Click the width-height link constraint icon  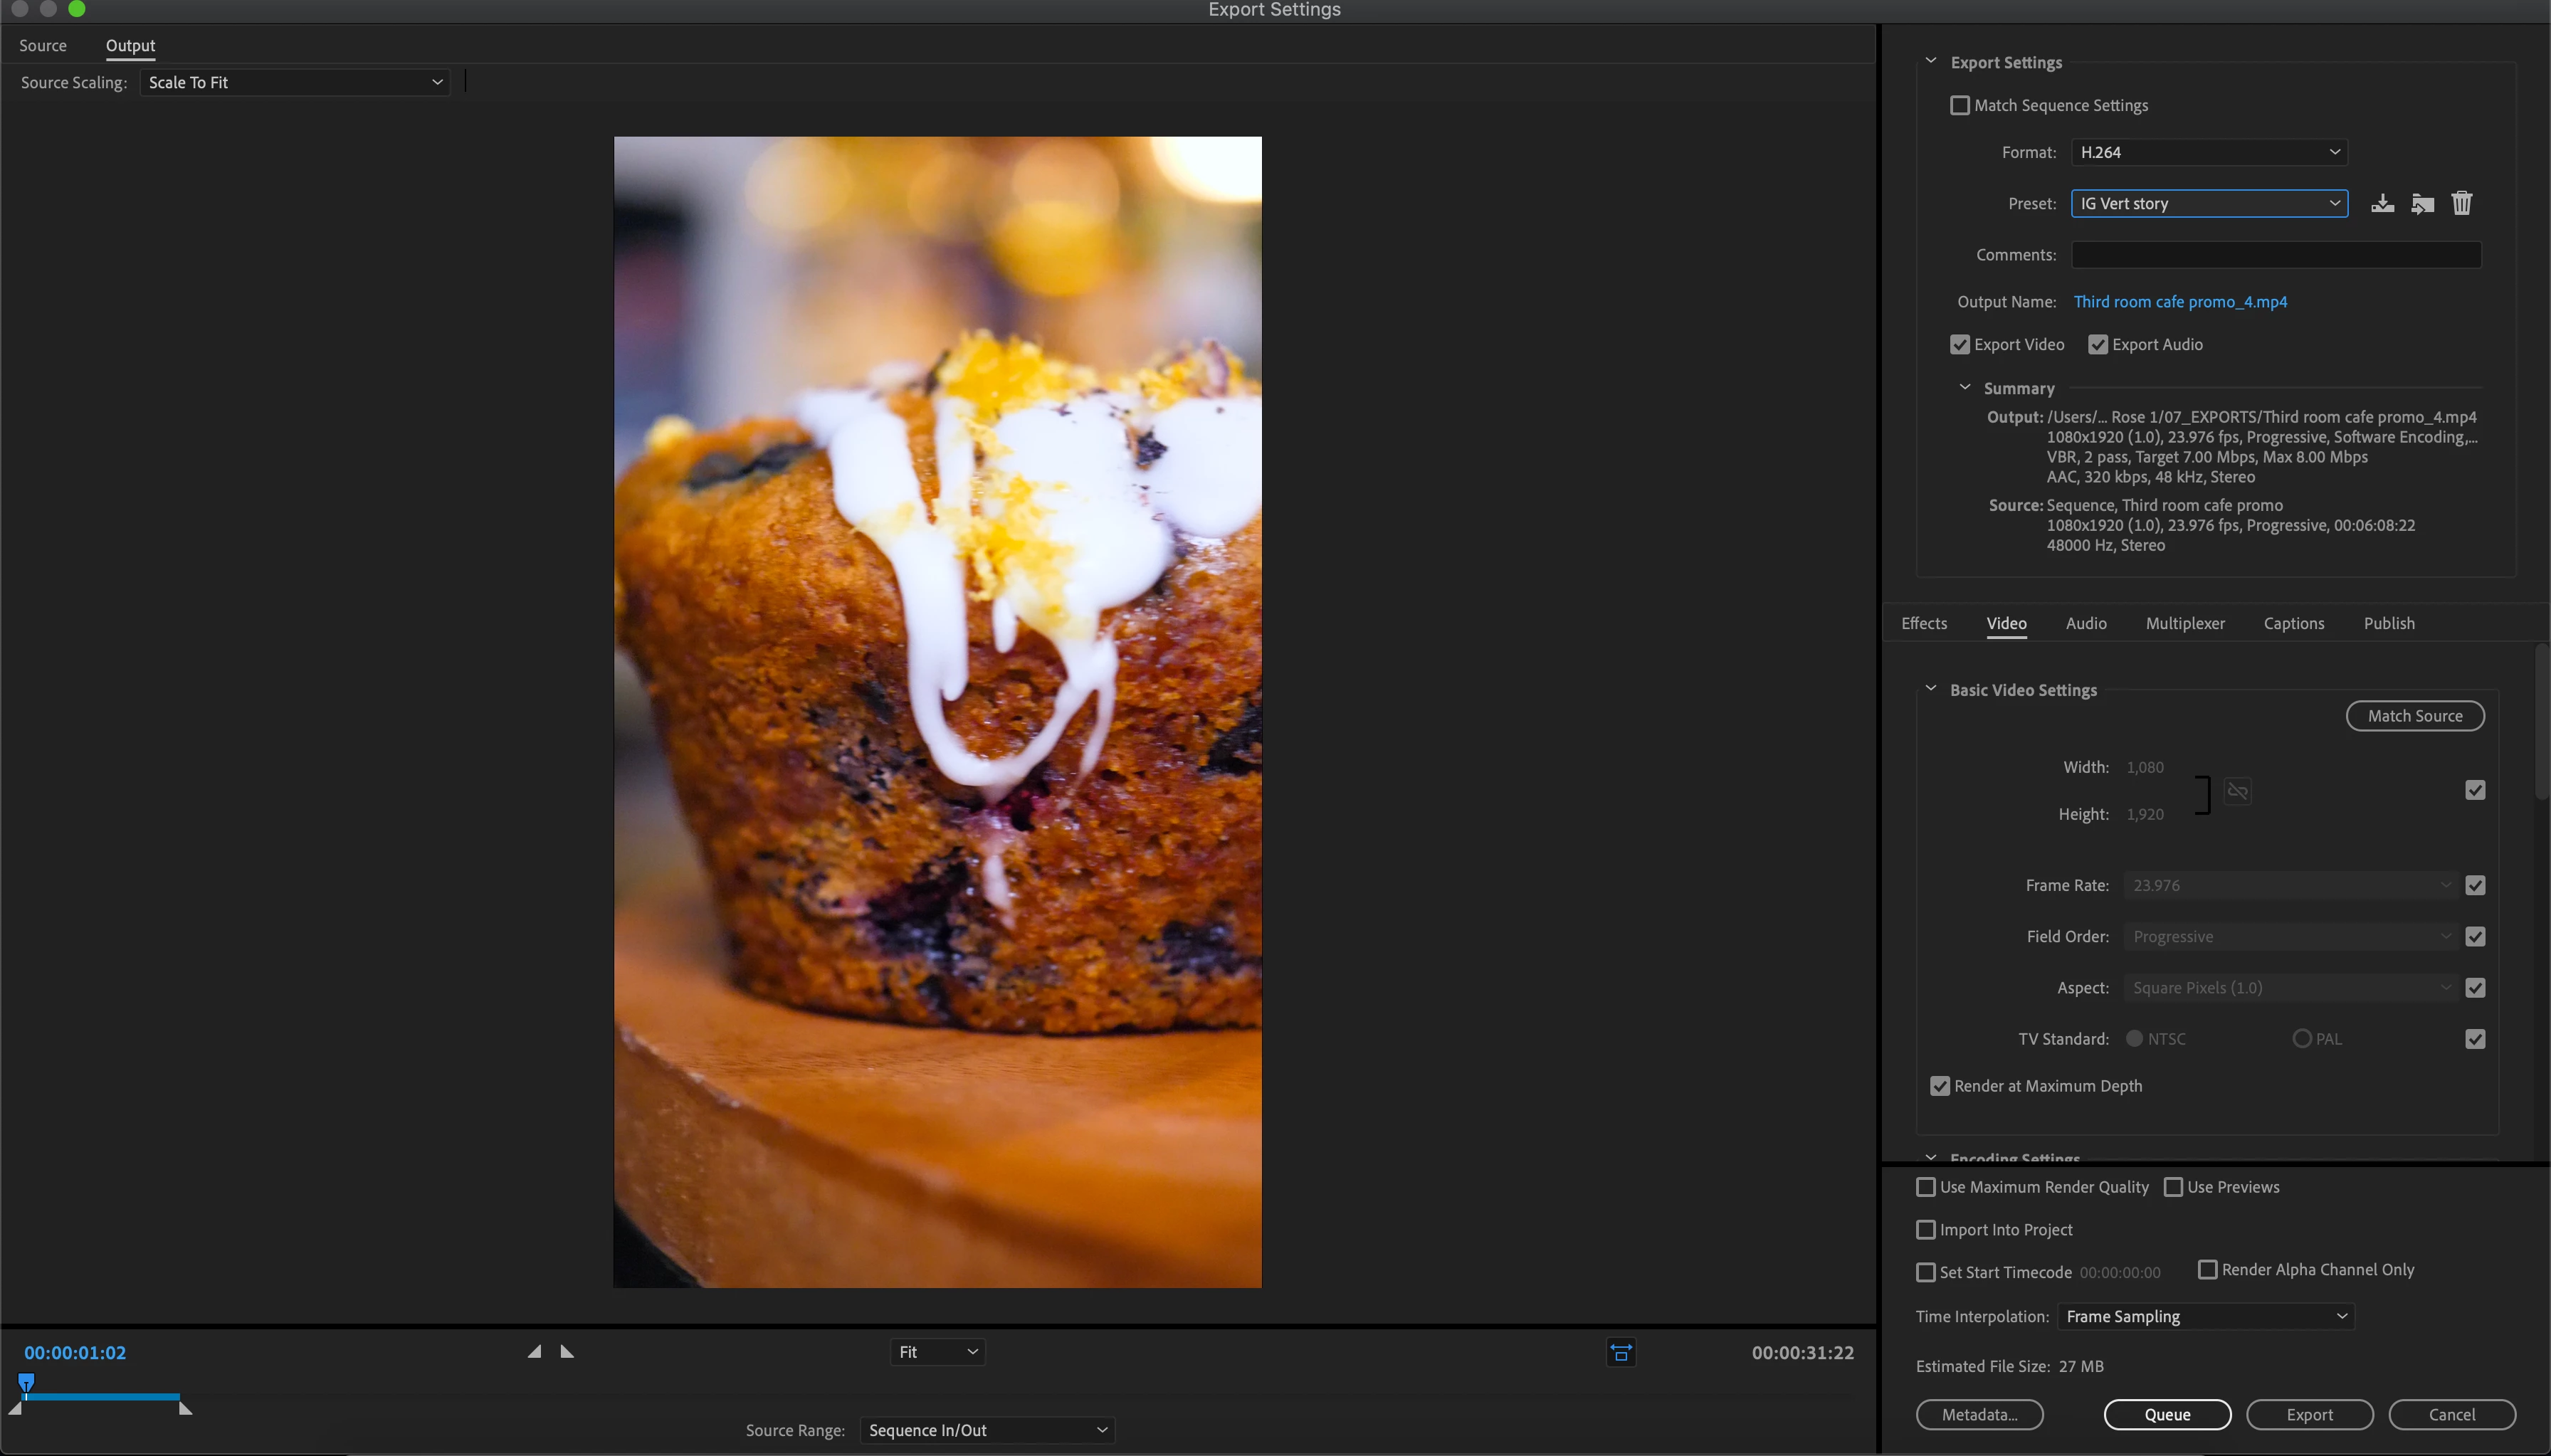click(2237, 791)
